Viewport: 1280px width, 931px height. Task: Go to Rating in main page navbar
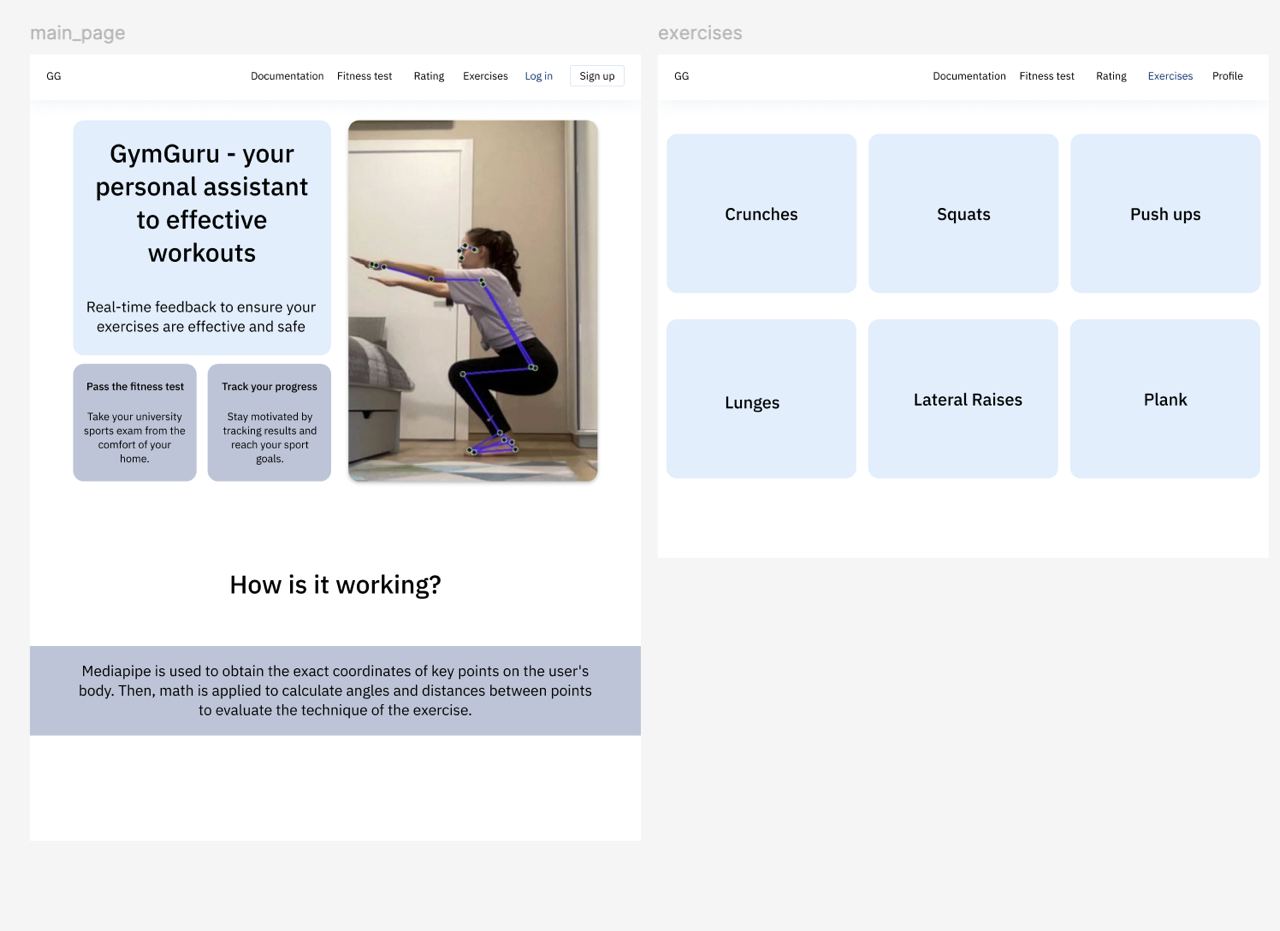429,76
